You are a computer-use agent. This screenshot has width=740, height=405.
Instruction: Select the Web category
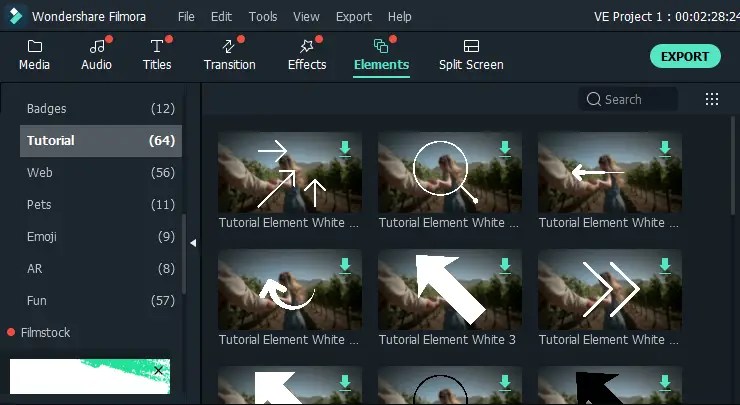point(101,173)
